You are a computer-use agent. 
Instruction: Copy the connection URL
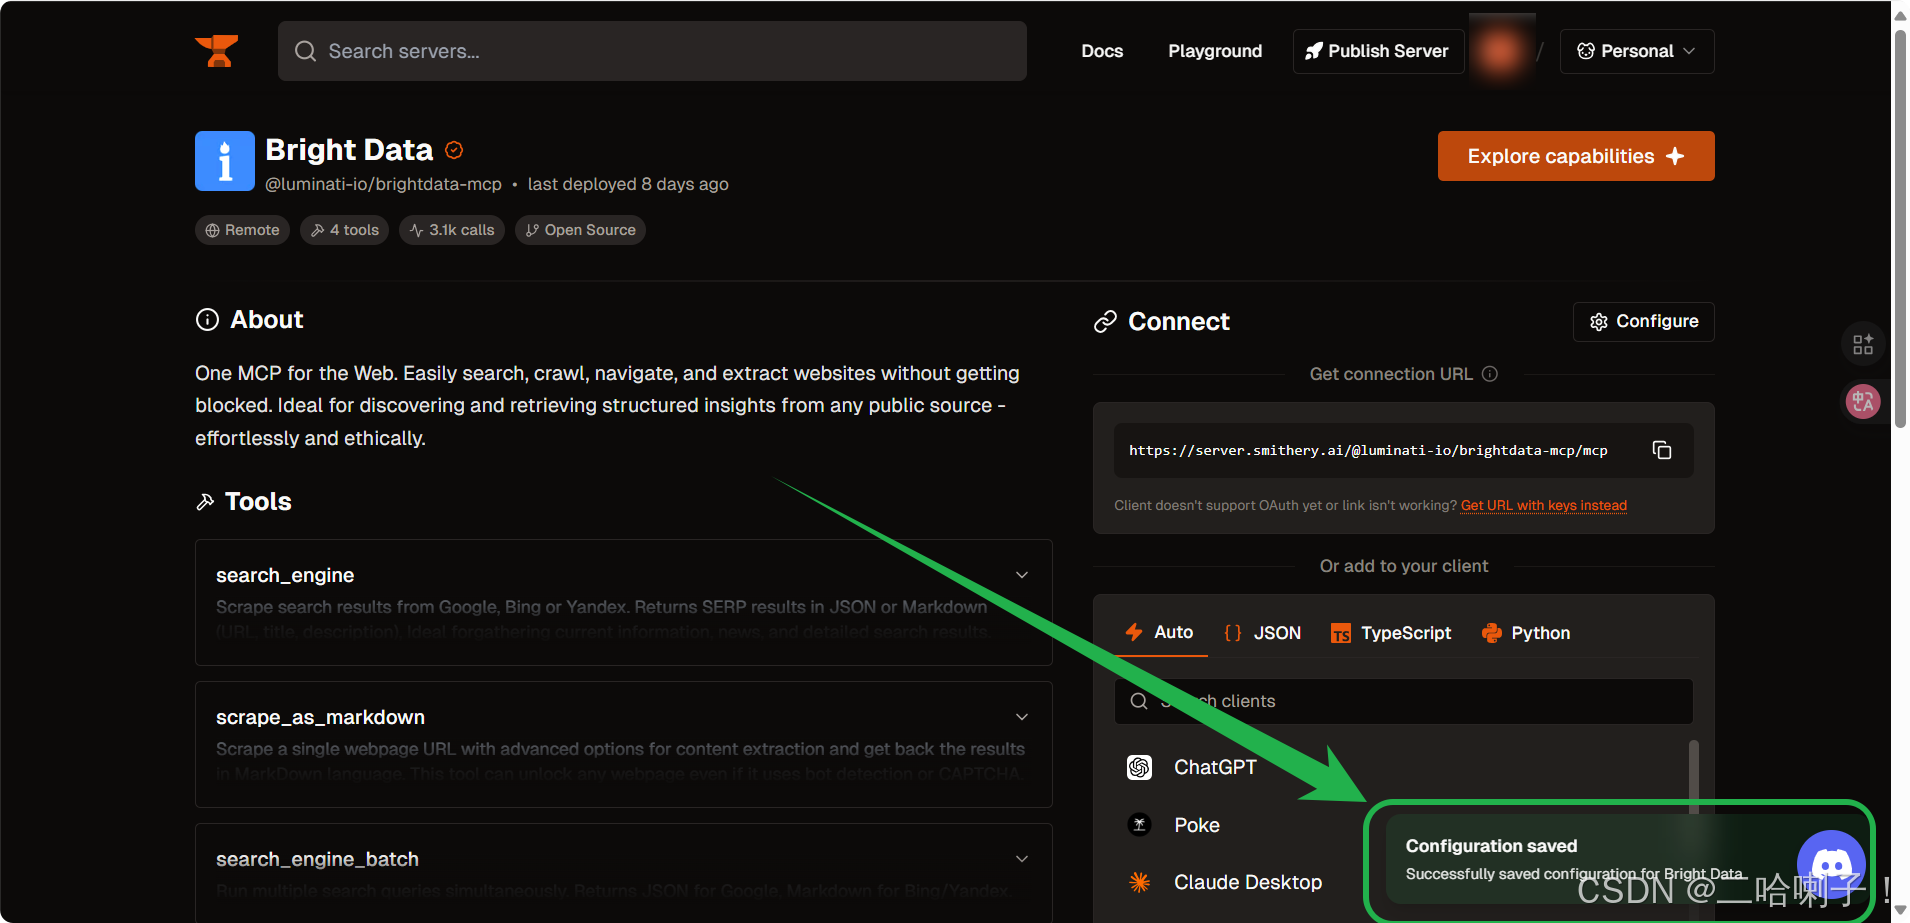click(x=1662, y=450)
